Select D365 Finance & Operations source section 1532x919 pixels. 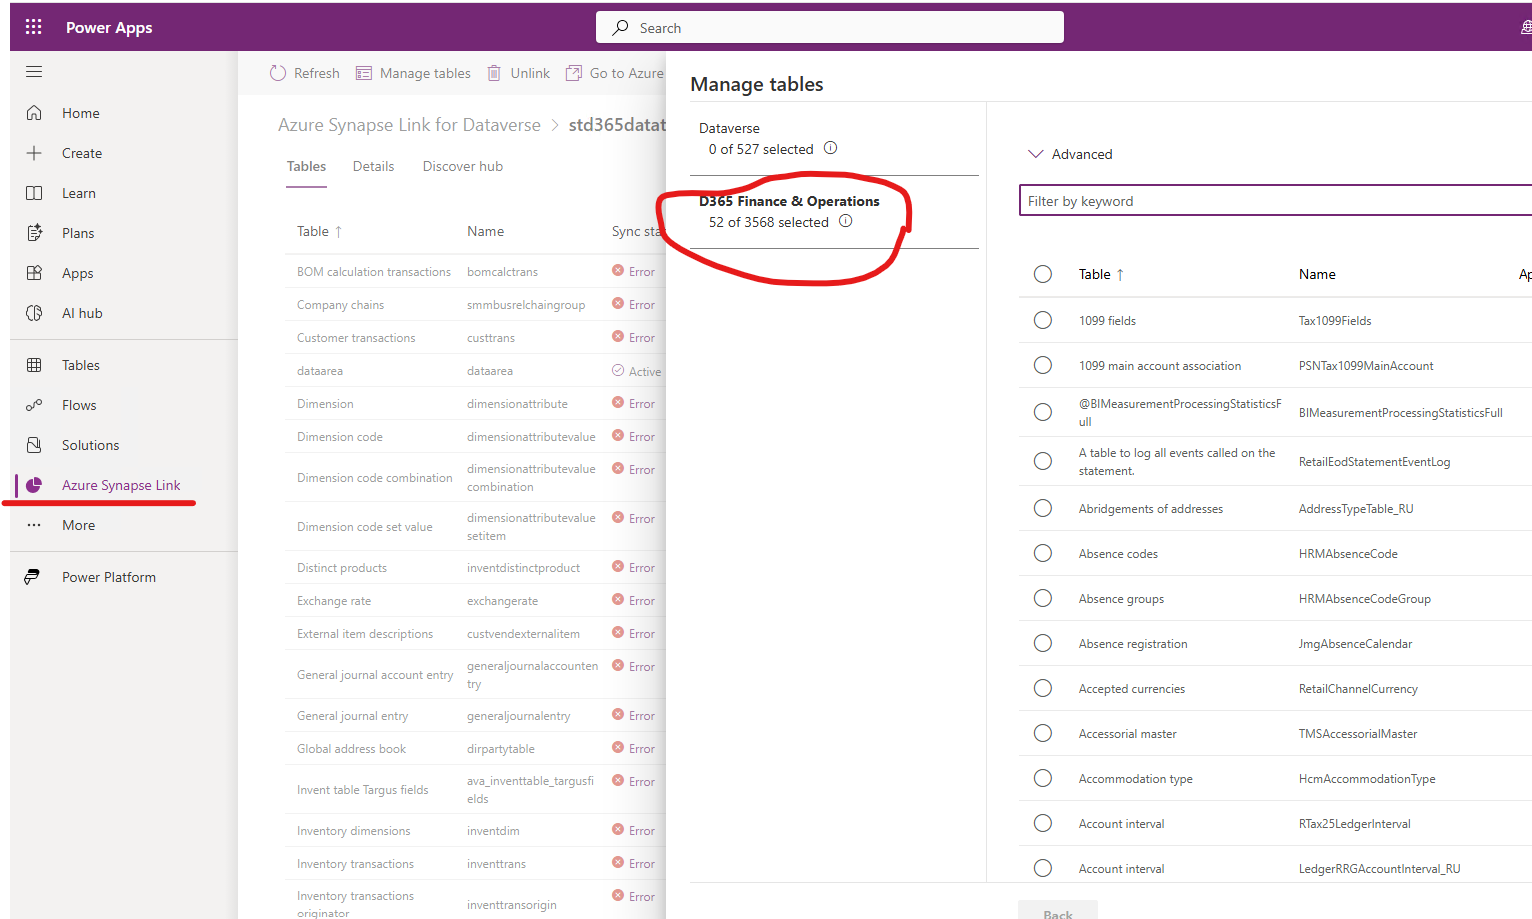click(x=834, y=212)
